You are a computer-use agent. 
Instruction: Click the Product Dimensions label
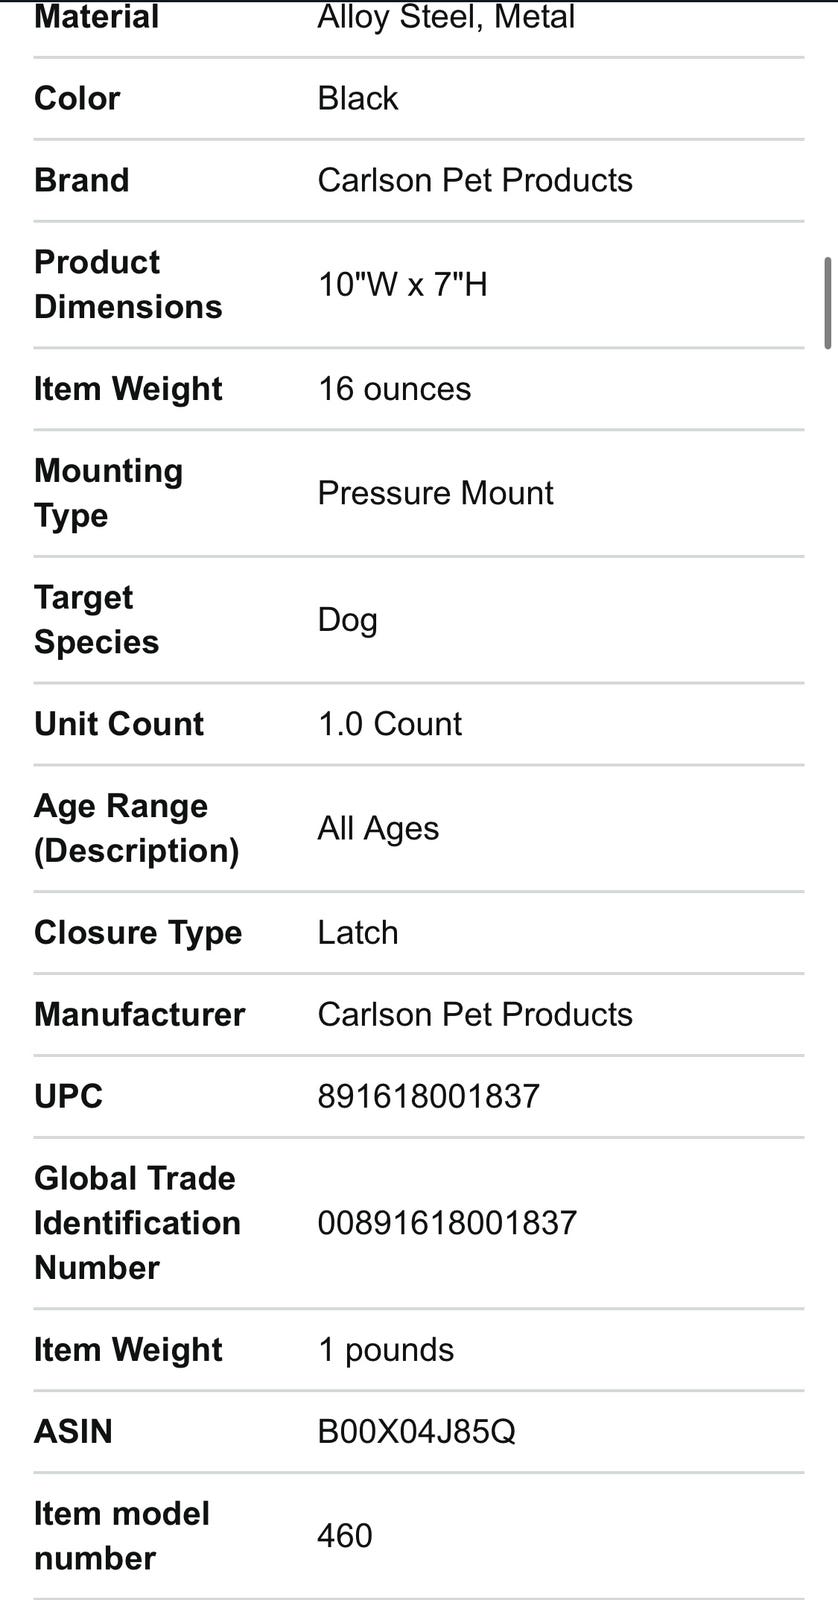pyautogui.click(x=128, y=284)
